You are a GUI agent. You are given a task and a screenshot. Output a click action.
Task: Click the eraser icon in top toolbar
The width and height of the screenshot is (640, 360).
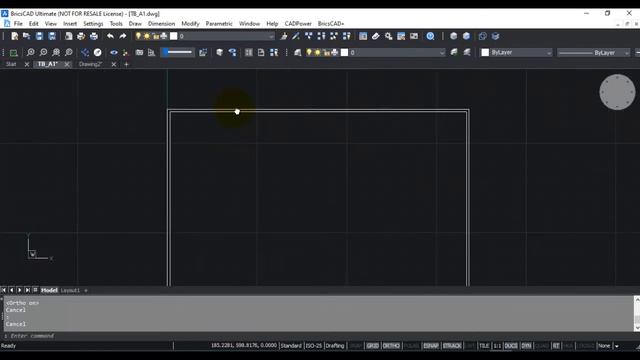[376, 36]
